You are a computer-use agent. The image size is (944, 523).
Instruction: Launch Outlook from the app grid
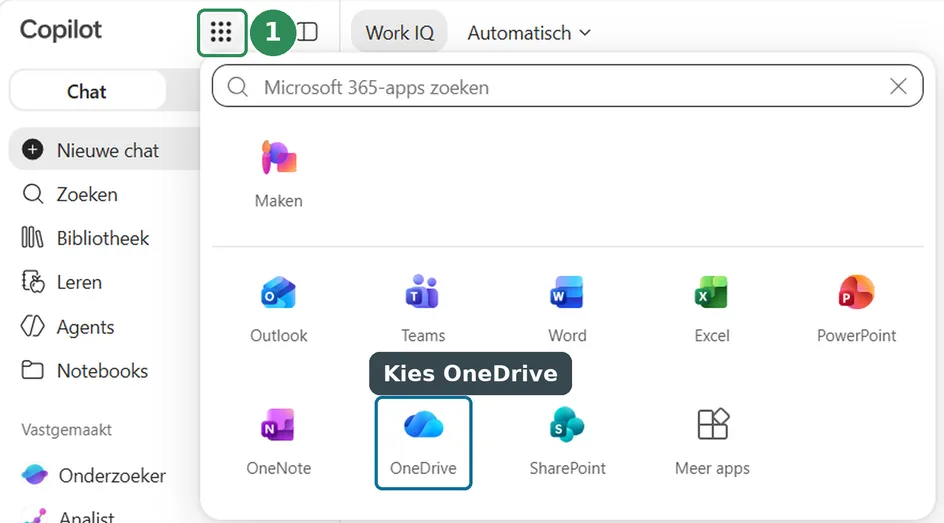(278, 309)
